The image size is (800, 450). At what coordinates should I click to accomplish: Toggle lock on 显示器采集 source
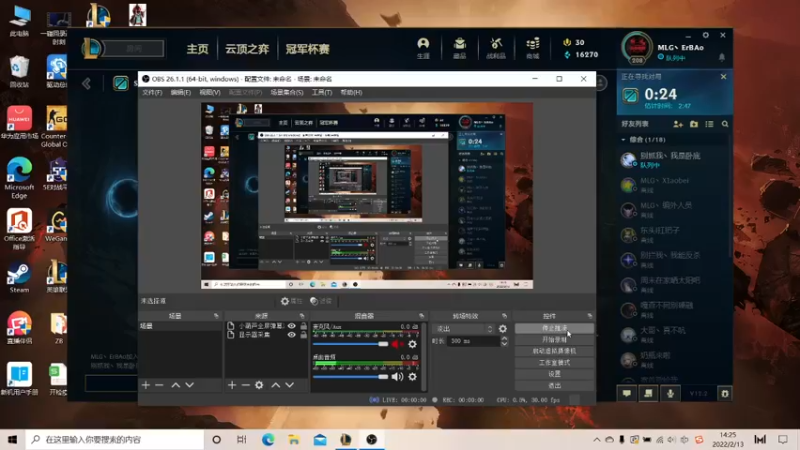(x=304, y=335)
